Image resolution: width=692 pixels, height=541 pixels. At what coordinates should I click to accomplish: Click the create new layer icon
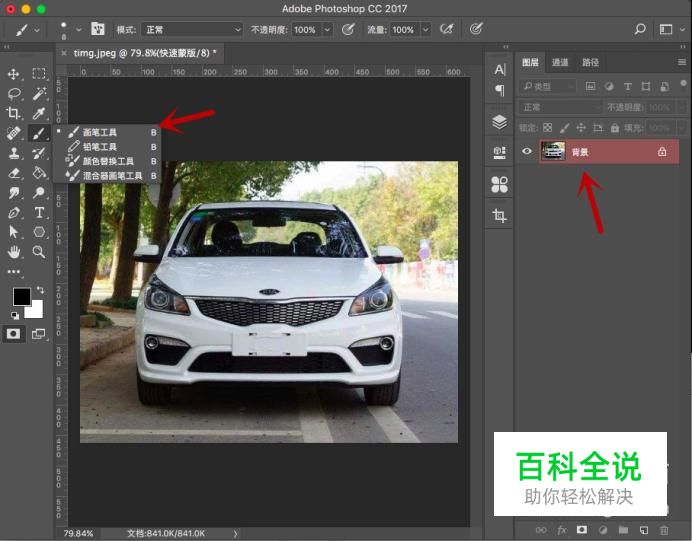click(643, 530)
